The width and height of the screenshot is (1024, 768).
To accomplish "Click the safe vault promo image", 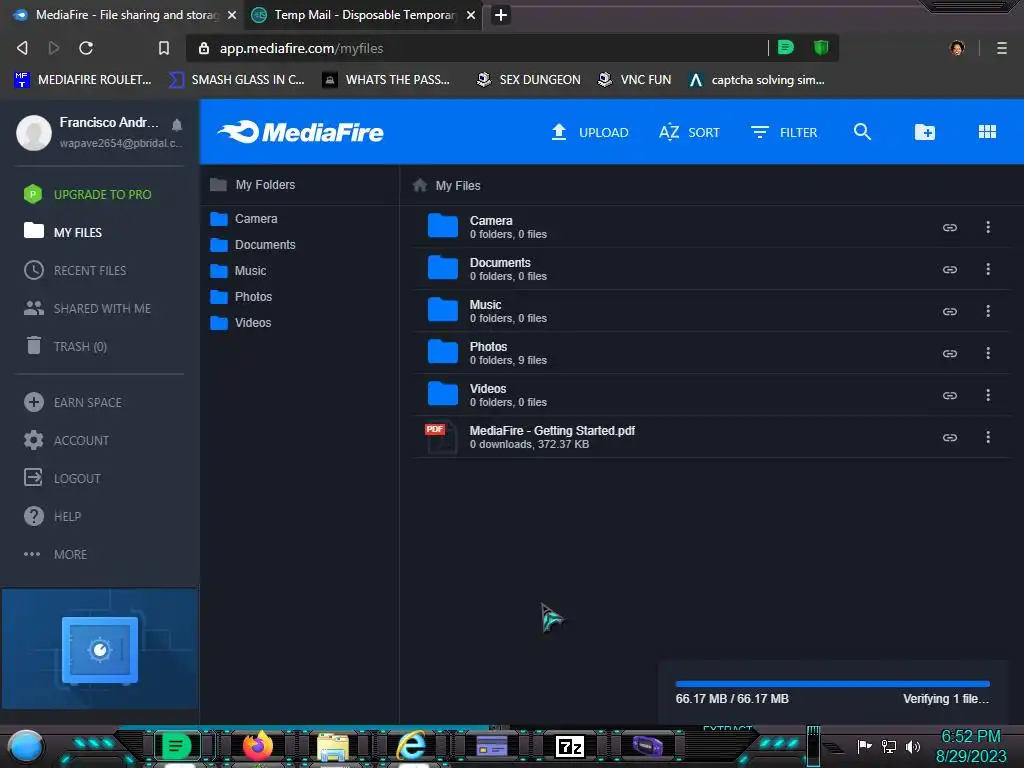I will click(100, 649).
